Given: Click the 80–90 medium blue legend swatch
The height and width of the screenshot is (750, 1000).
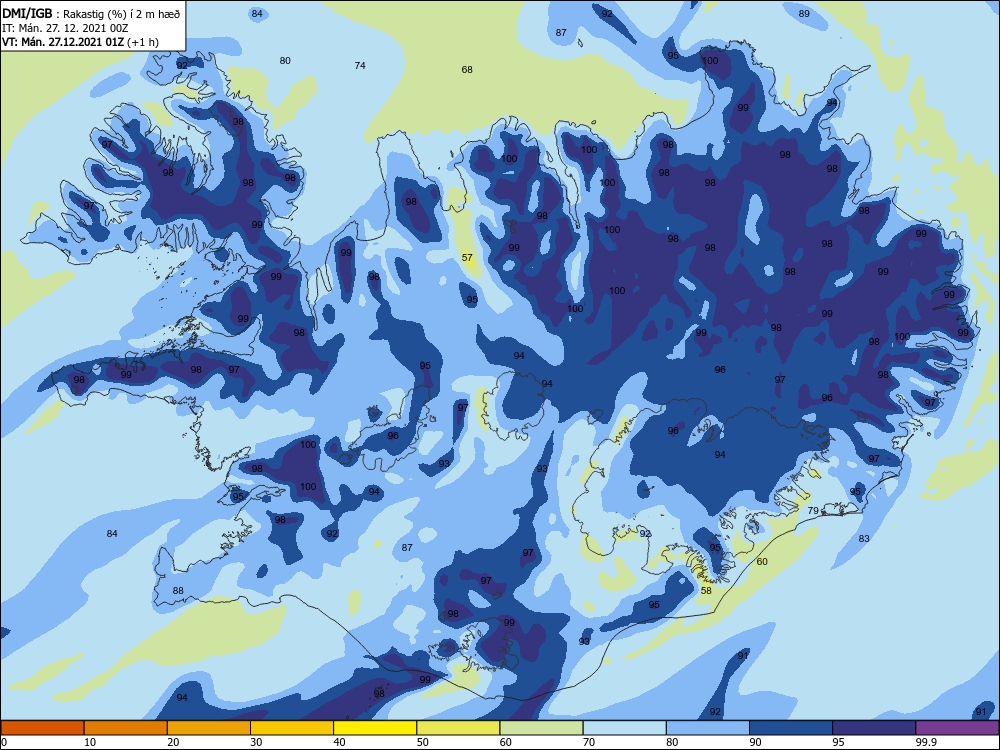Looking at the screenshot, I should pyautogui.click(x=708, y=728).
